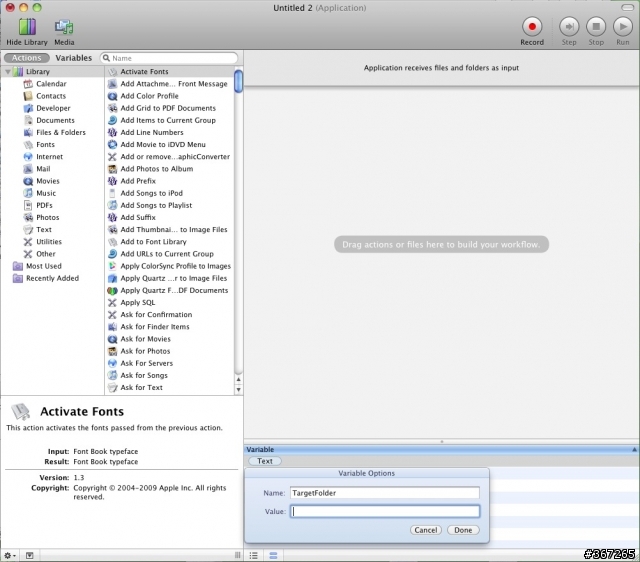Click the action list scrollbar thumb
This screenshot has width=640, height=562.
pyautogui.click(x=238, y=81)
